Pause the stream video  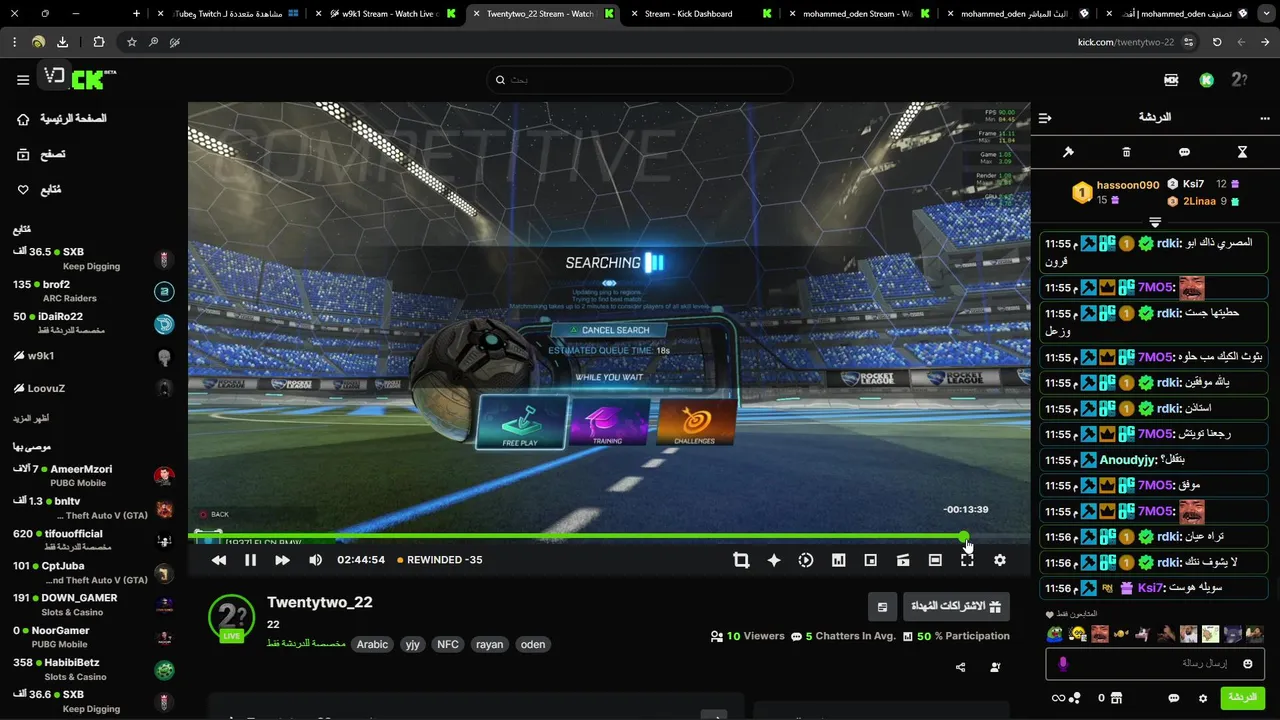[x=250, y=560]
